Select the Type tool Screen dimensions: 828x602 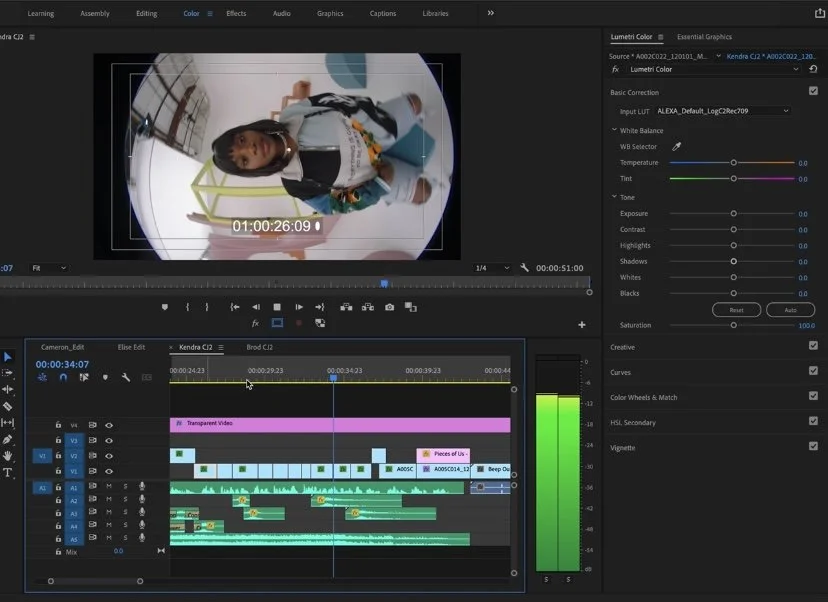pos(8,472)
